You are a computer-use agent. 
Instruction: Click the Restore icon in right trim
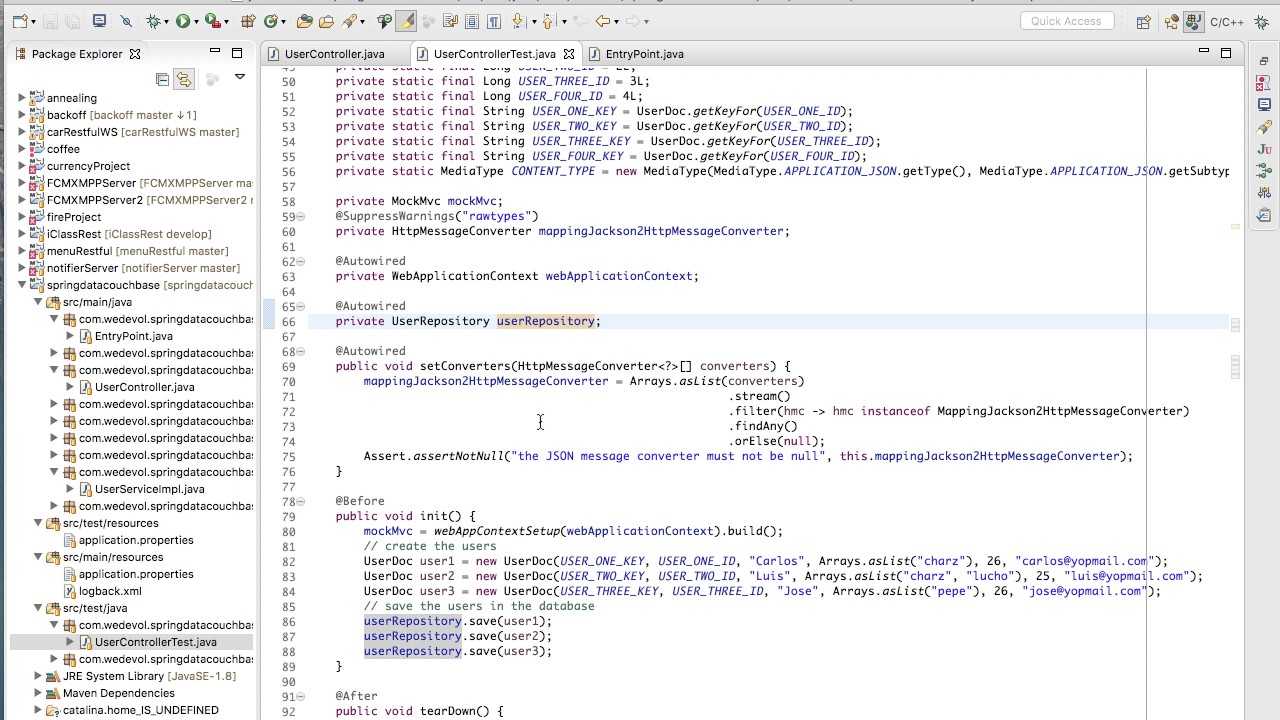click(x=1264, y=61)
